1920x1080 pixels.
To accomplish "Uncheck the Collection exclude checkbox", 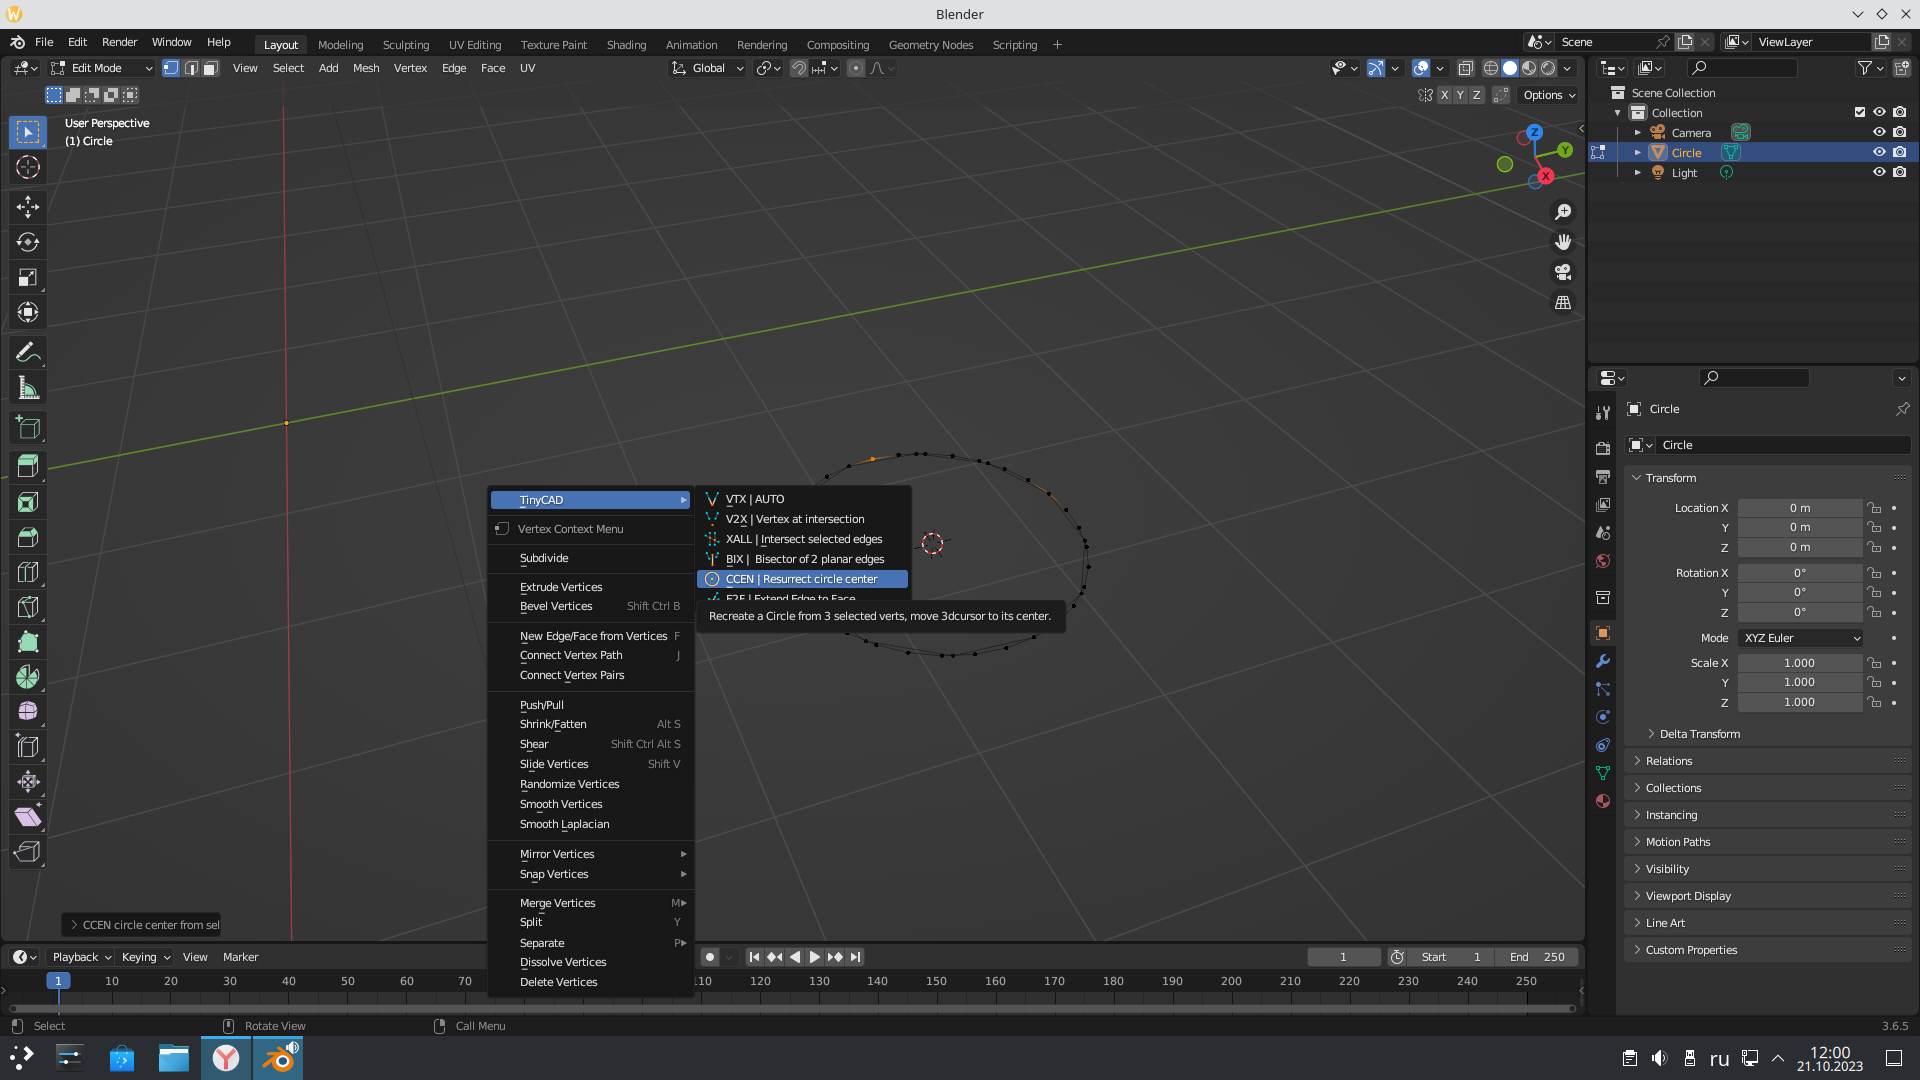I will click(1859, 112).
